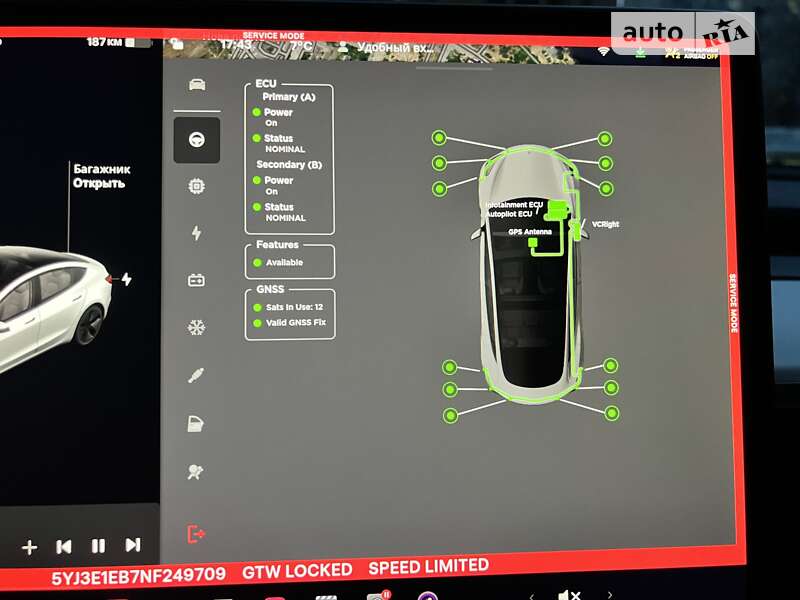
Task: Open the airbag safety restraint section icon
Action: coord(195,472)
